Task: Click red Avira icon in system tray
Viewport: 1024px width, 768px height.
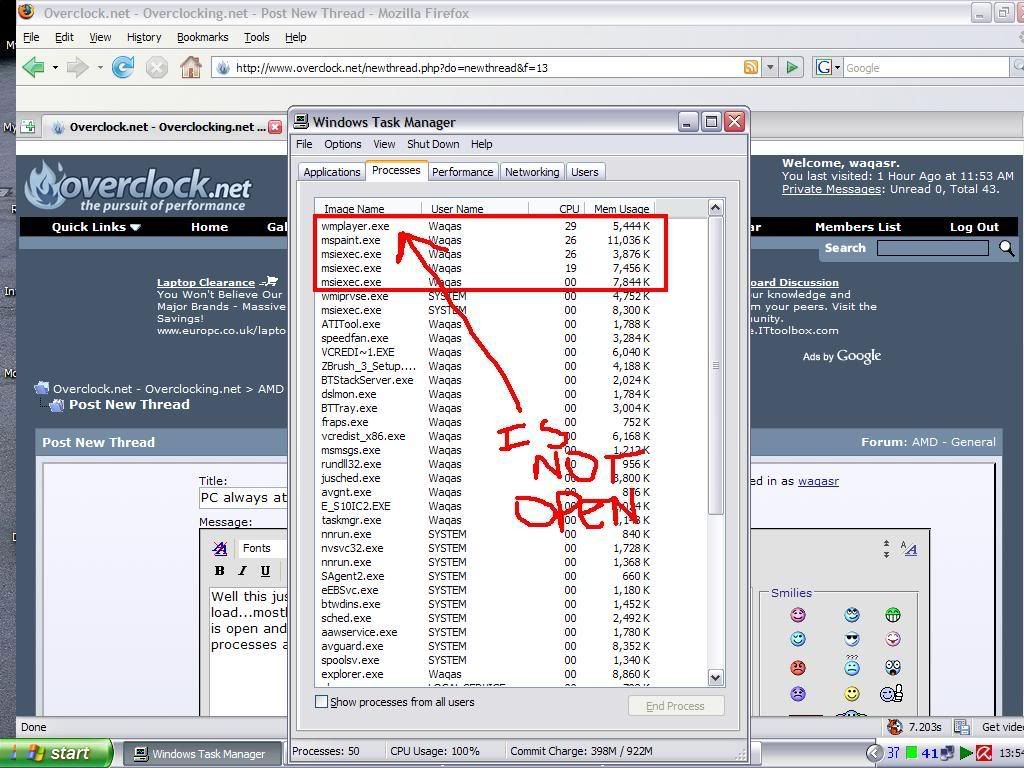Action: point(984,754)
